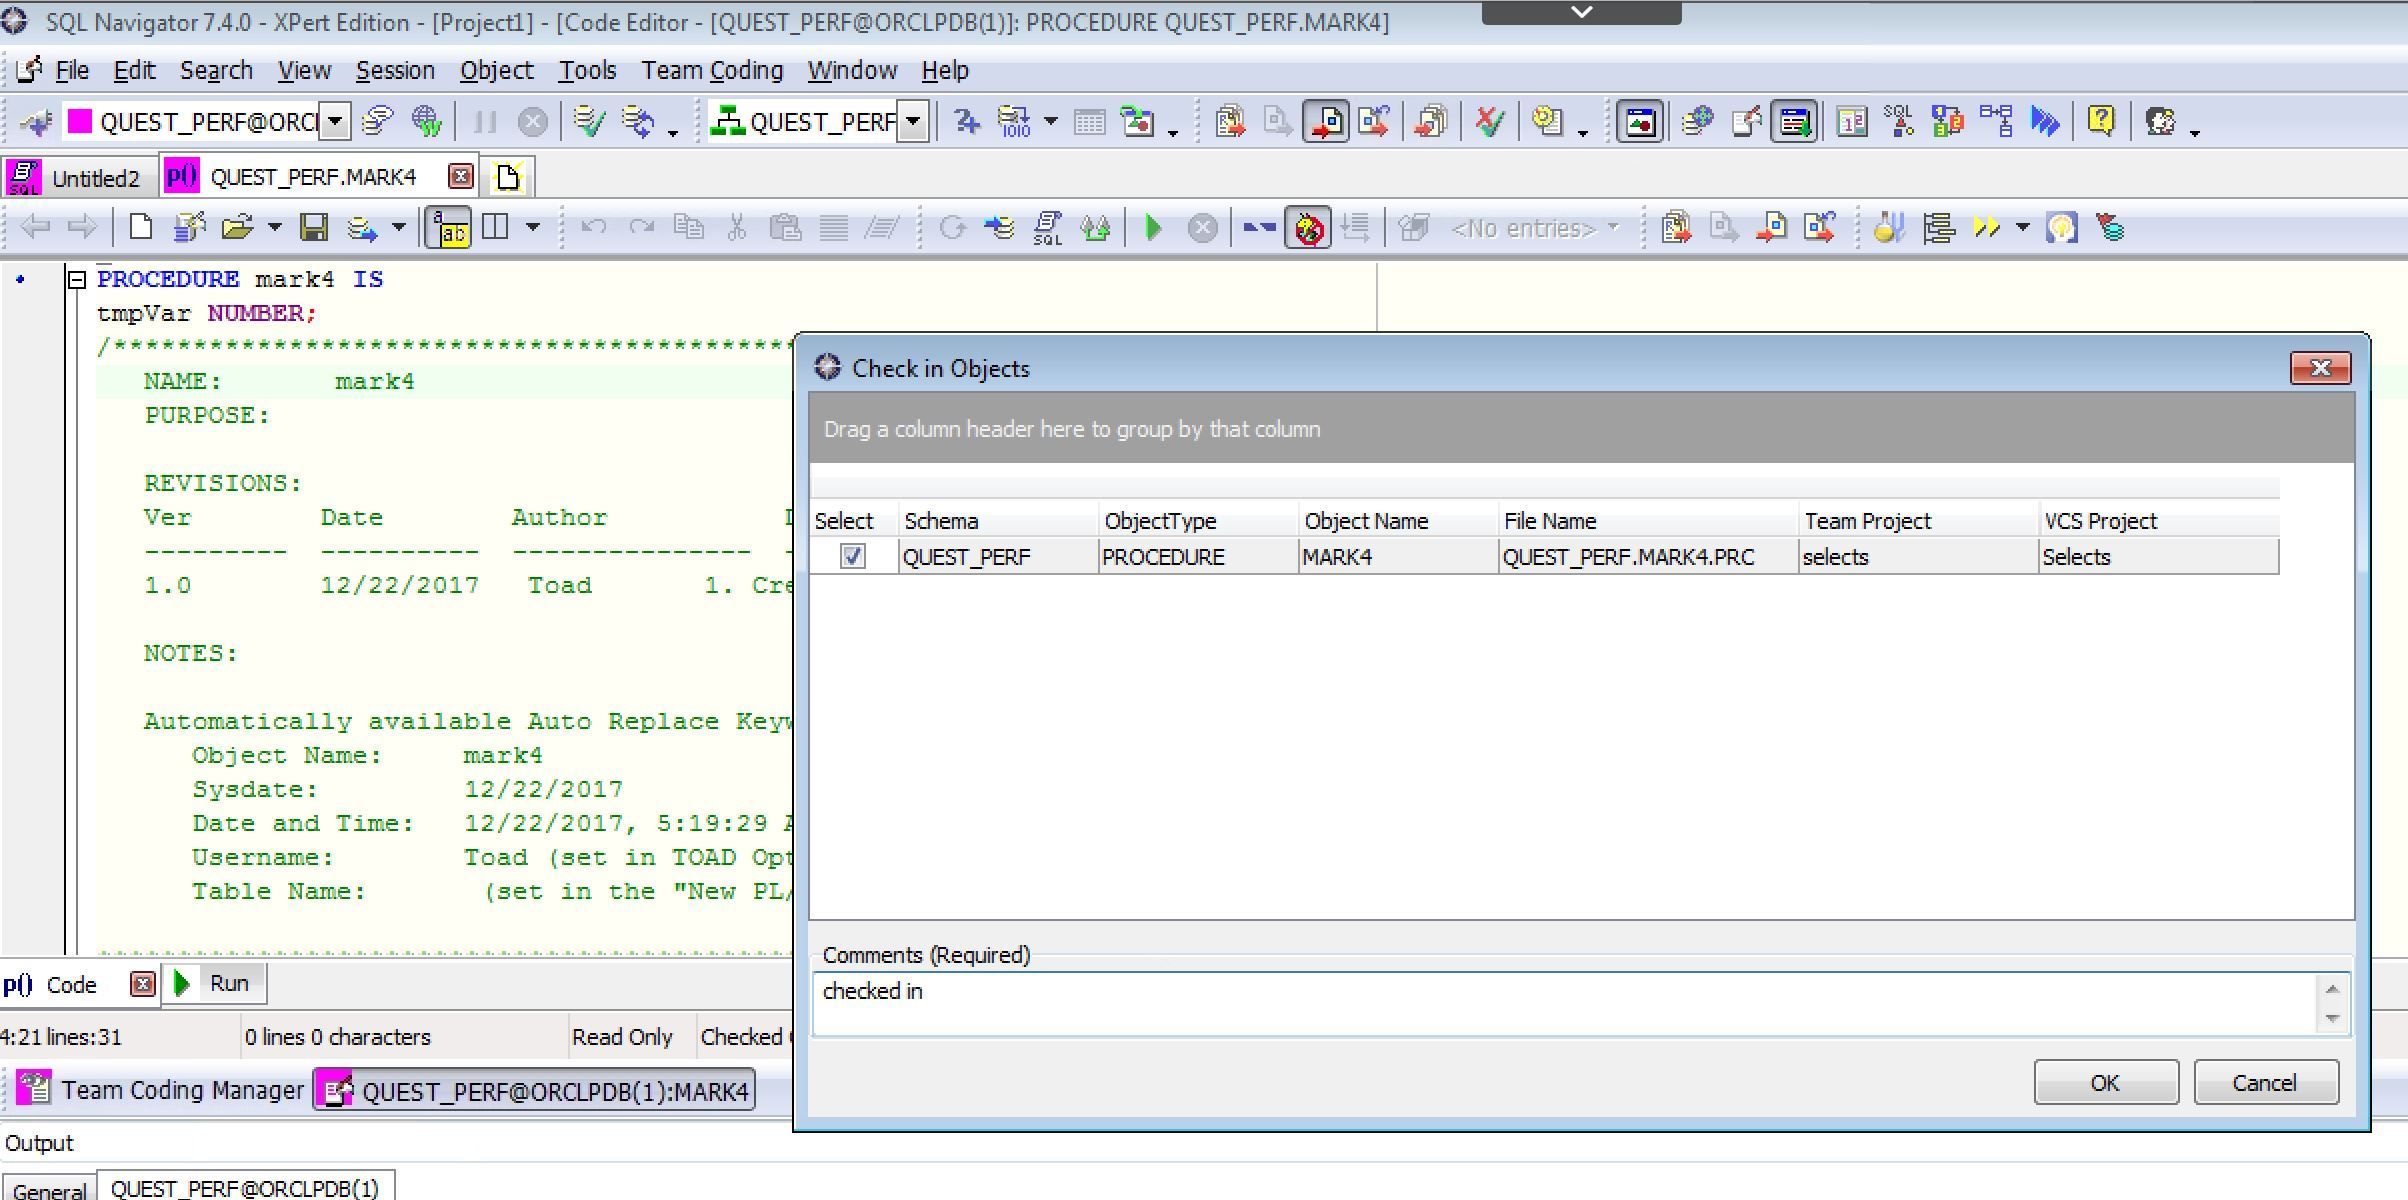2408x1200 pixels.
Task: Open dropdown next to yellow double-arrow
Action: (2022, 228)
